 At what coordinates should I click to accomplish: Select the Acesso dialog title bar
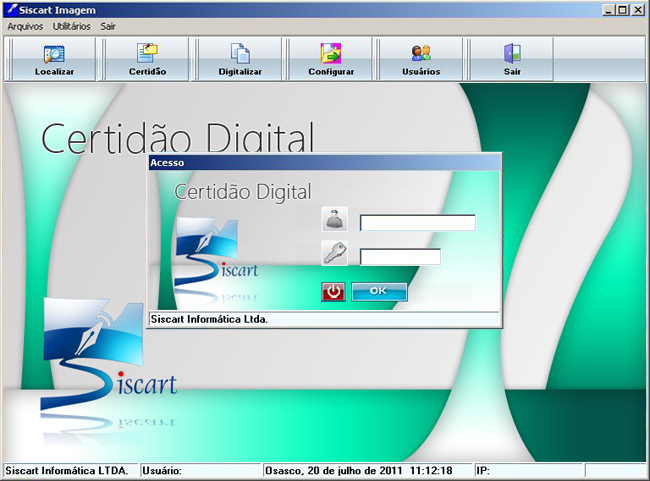point(325,163)
